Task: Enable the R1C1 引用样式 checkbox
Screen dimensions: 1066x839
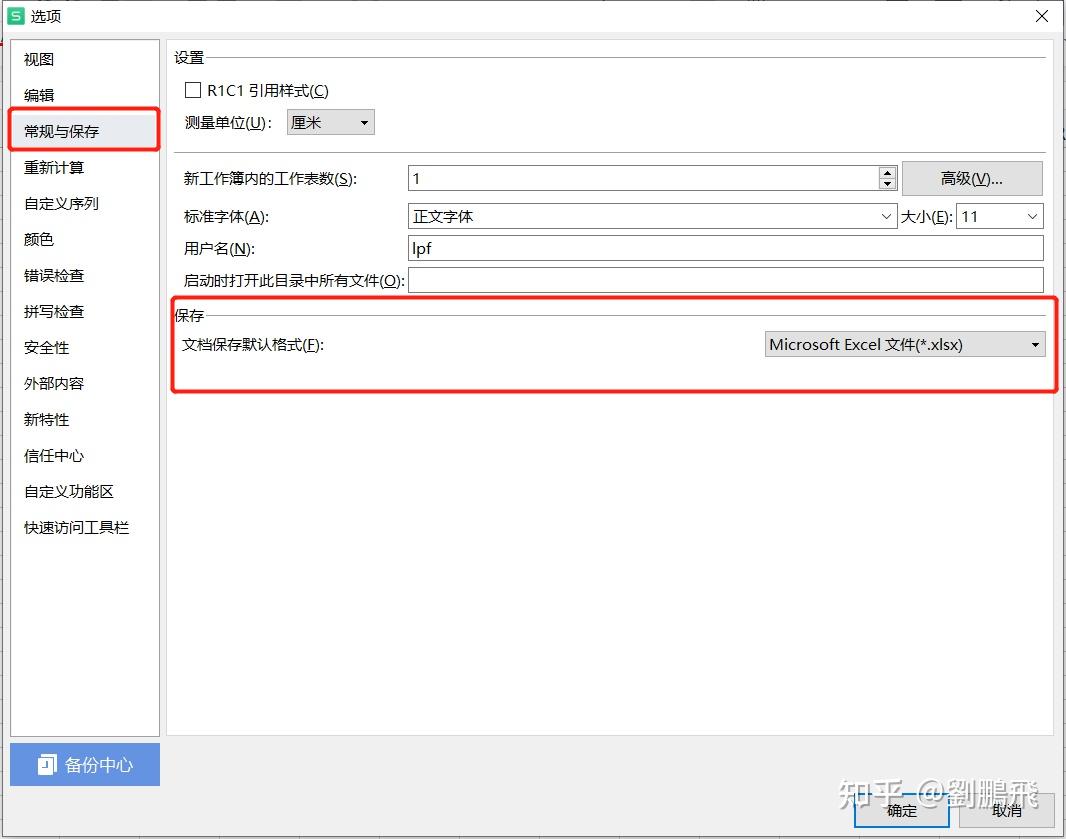Action: pos(192,90)
